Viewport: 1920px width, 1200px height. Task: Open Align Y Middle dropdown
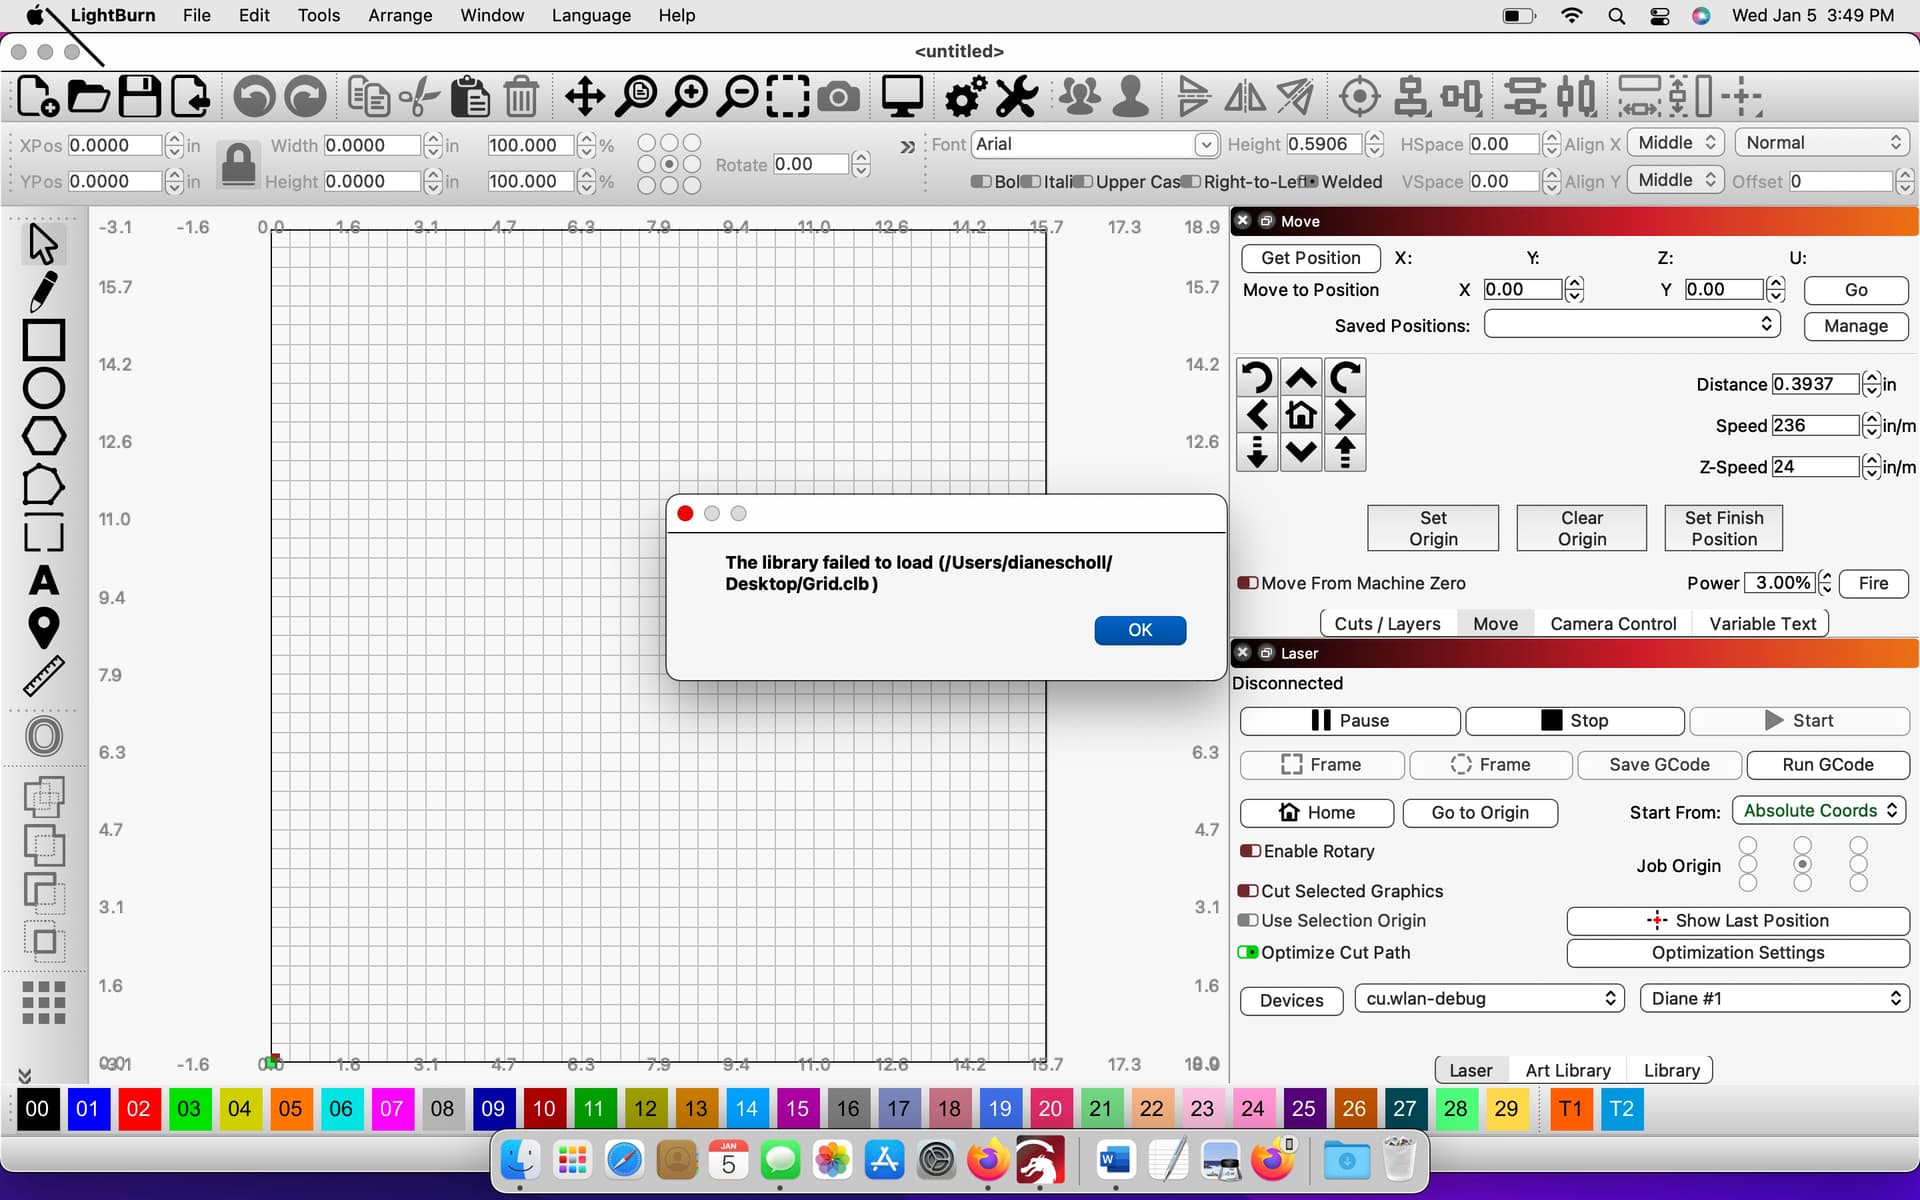tap(1675, 180)
